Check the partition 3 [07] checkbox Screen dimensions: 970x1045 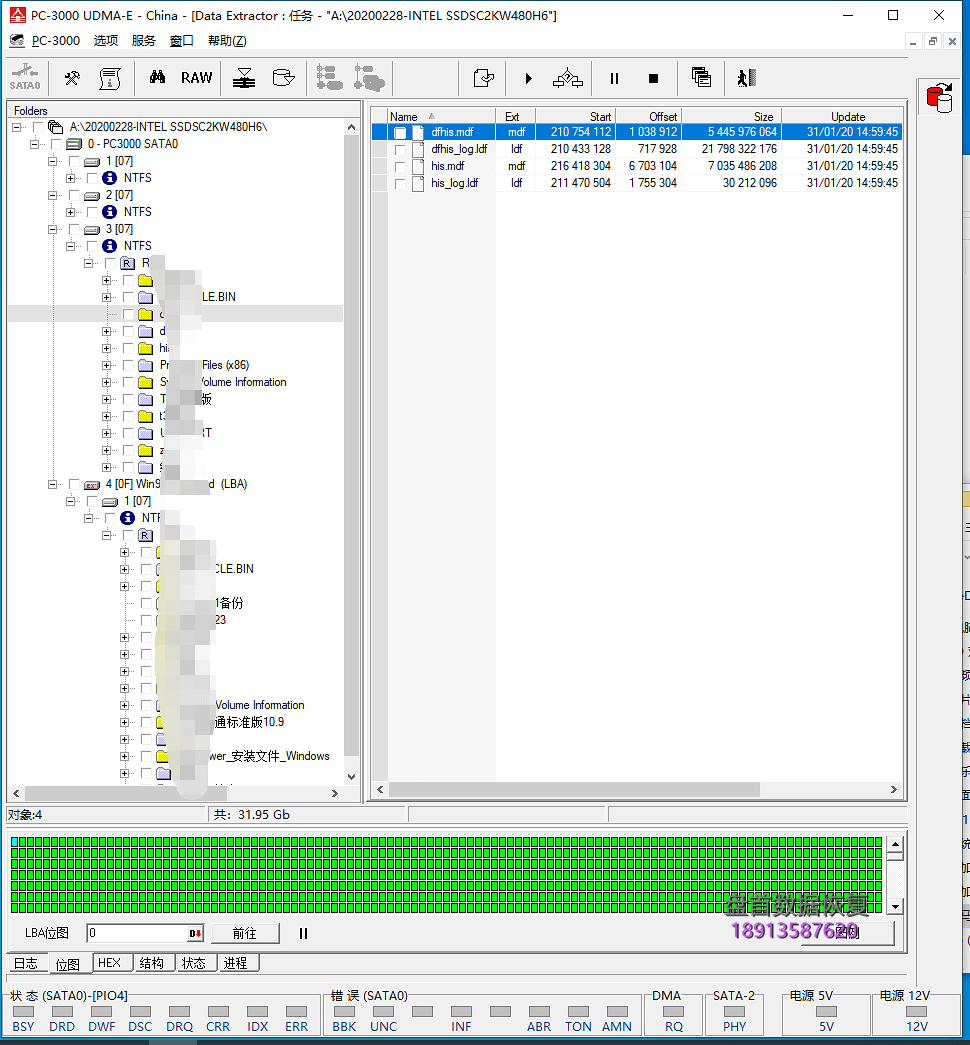tap(74, 229)
